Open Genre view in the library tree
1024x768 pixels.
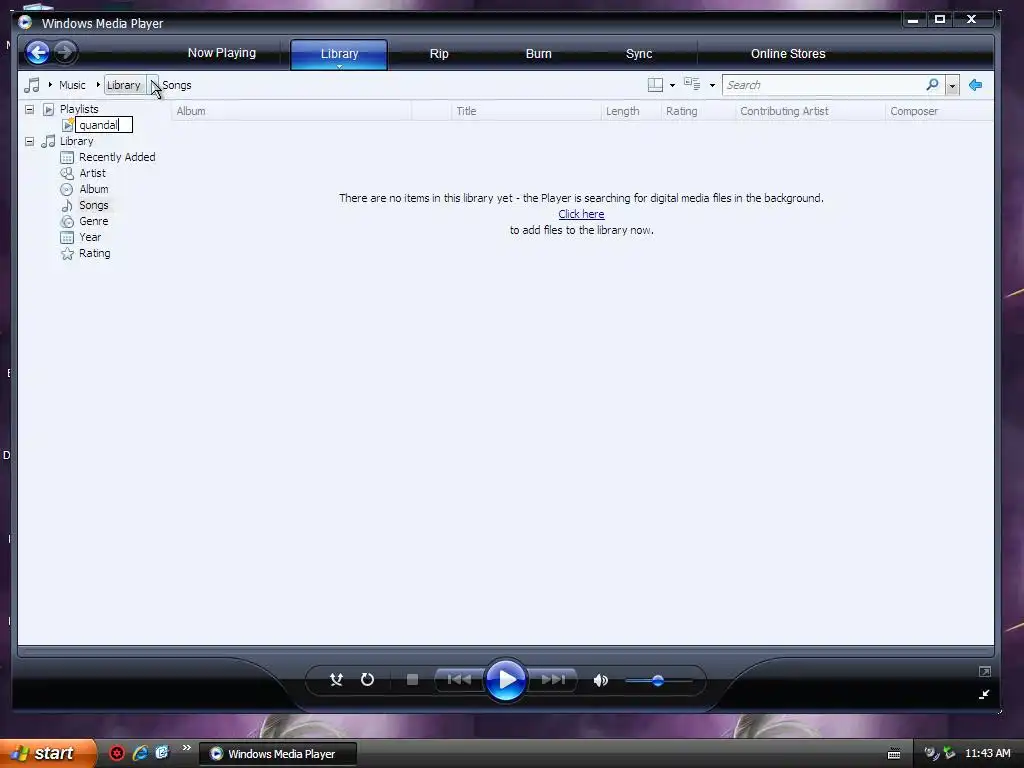pos(93,221)
